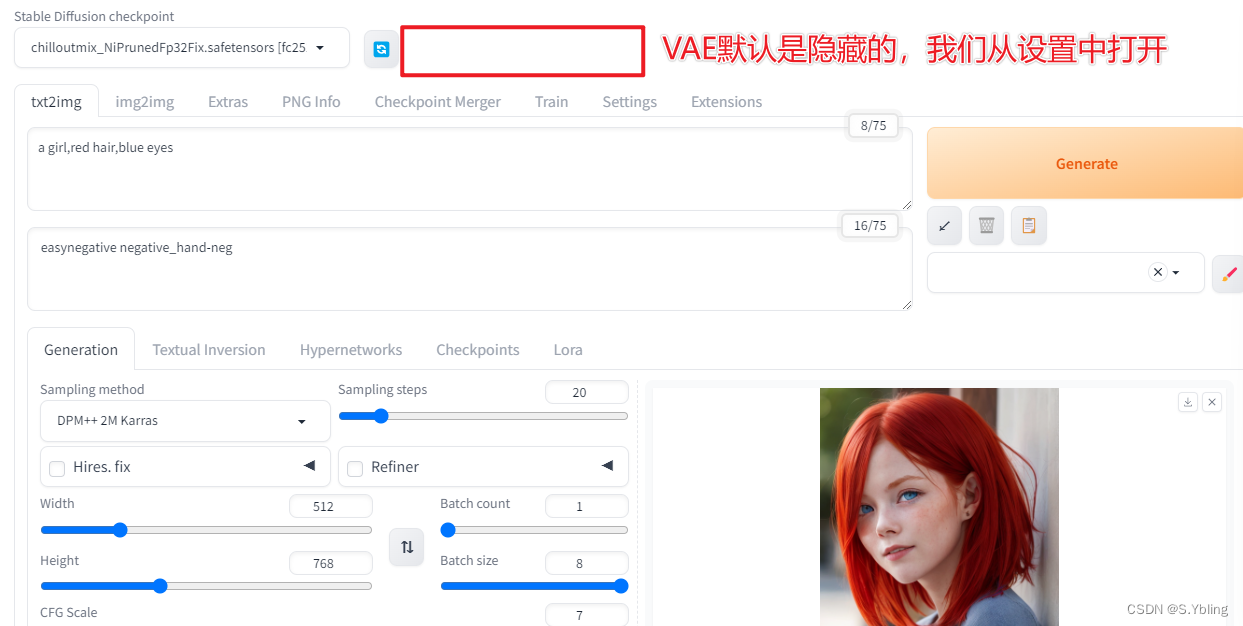The image size is (1243, 626).
Task: Switch to the img2img tab
Action: [144, 101]
